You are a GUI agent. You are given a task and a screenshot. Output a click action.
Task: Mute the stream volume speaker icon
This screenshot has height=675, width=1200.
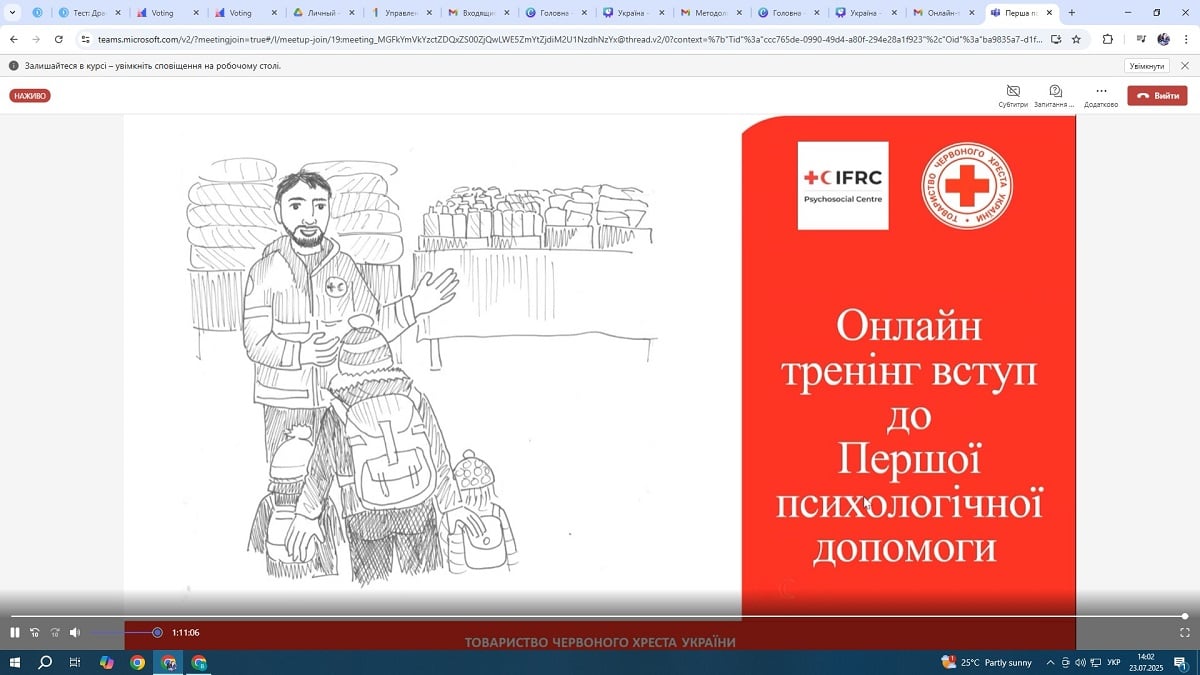75,632
